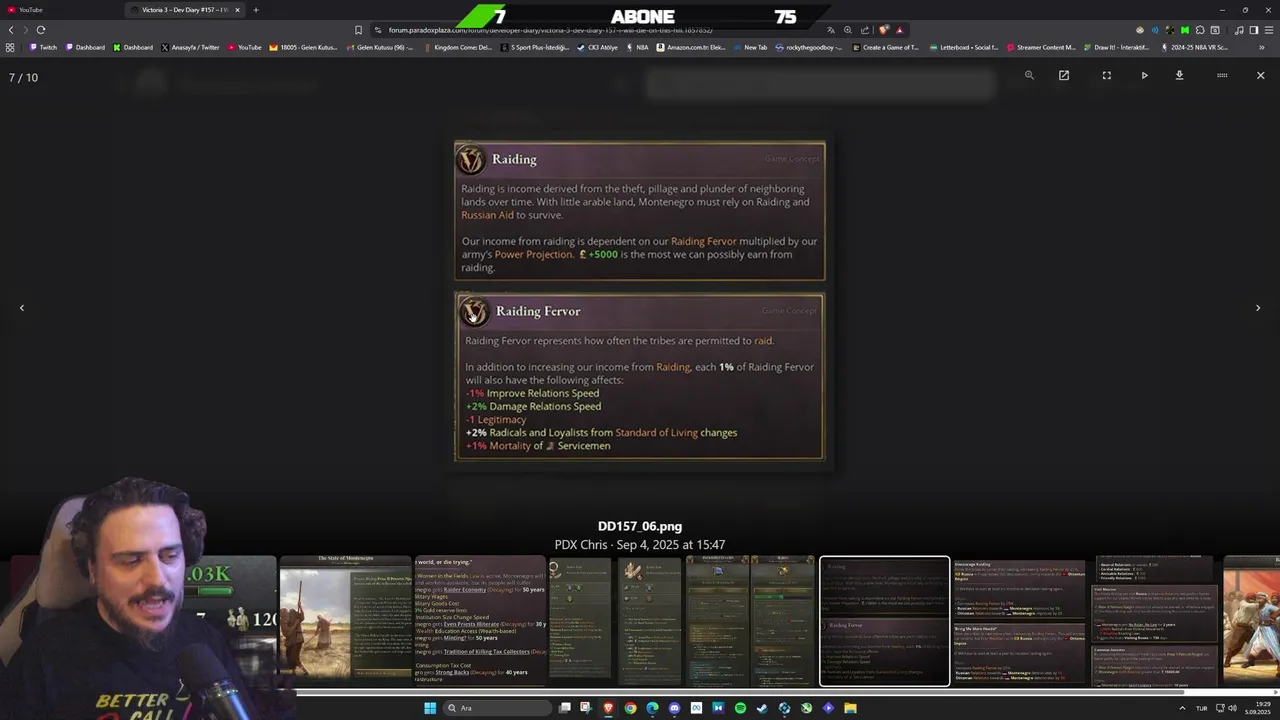Open the Twitch bookmark
This screenshot has height=720, width=1280.
(43, 47)
